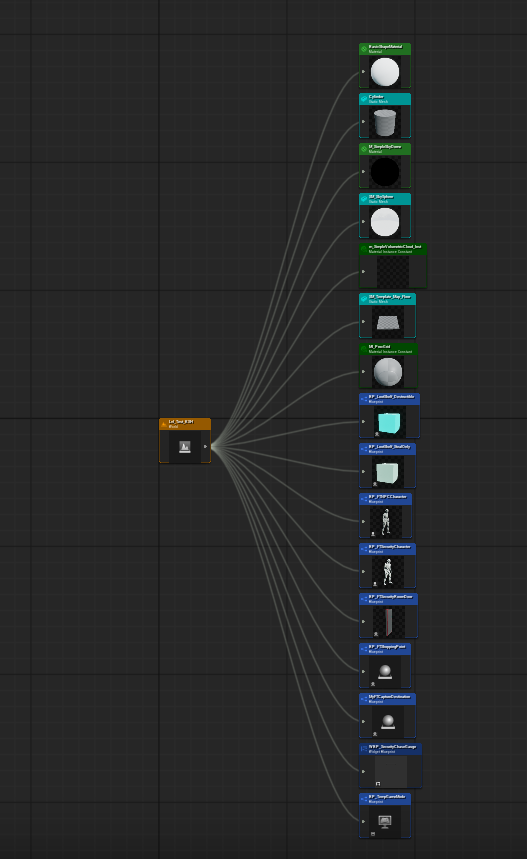Click the input pin of the ShoppingPoint blueprint node
Viewport: 527px width, 859px height.
tap(363, 671)
